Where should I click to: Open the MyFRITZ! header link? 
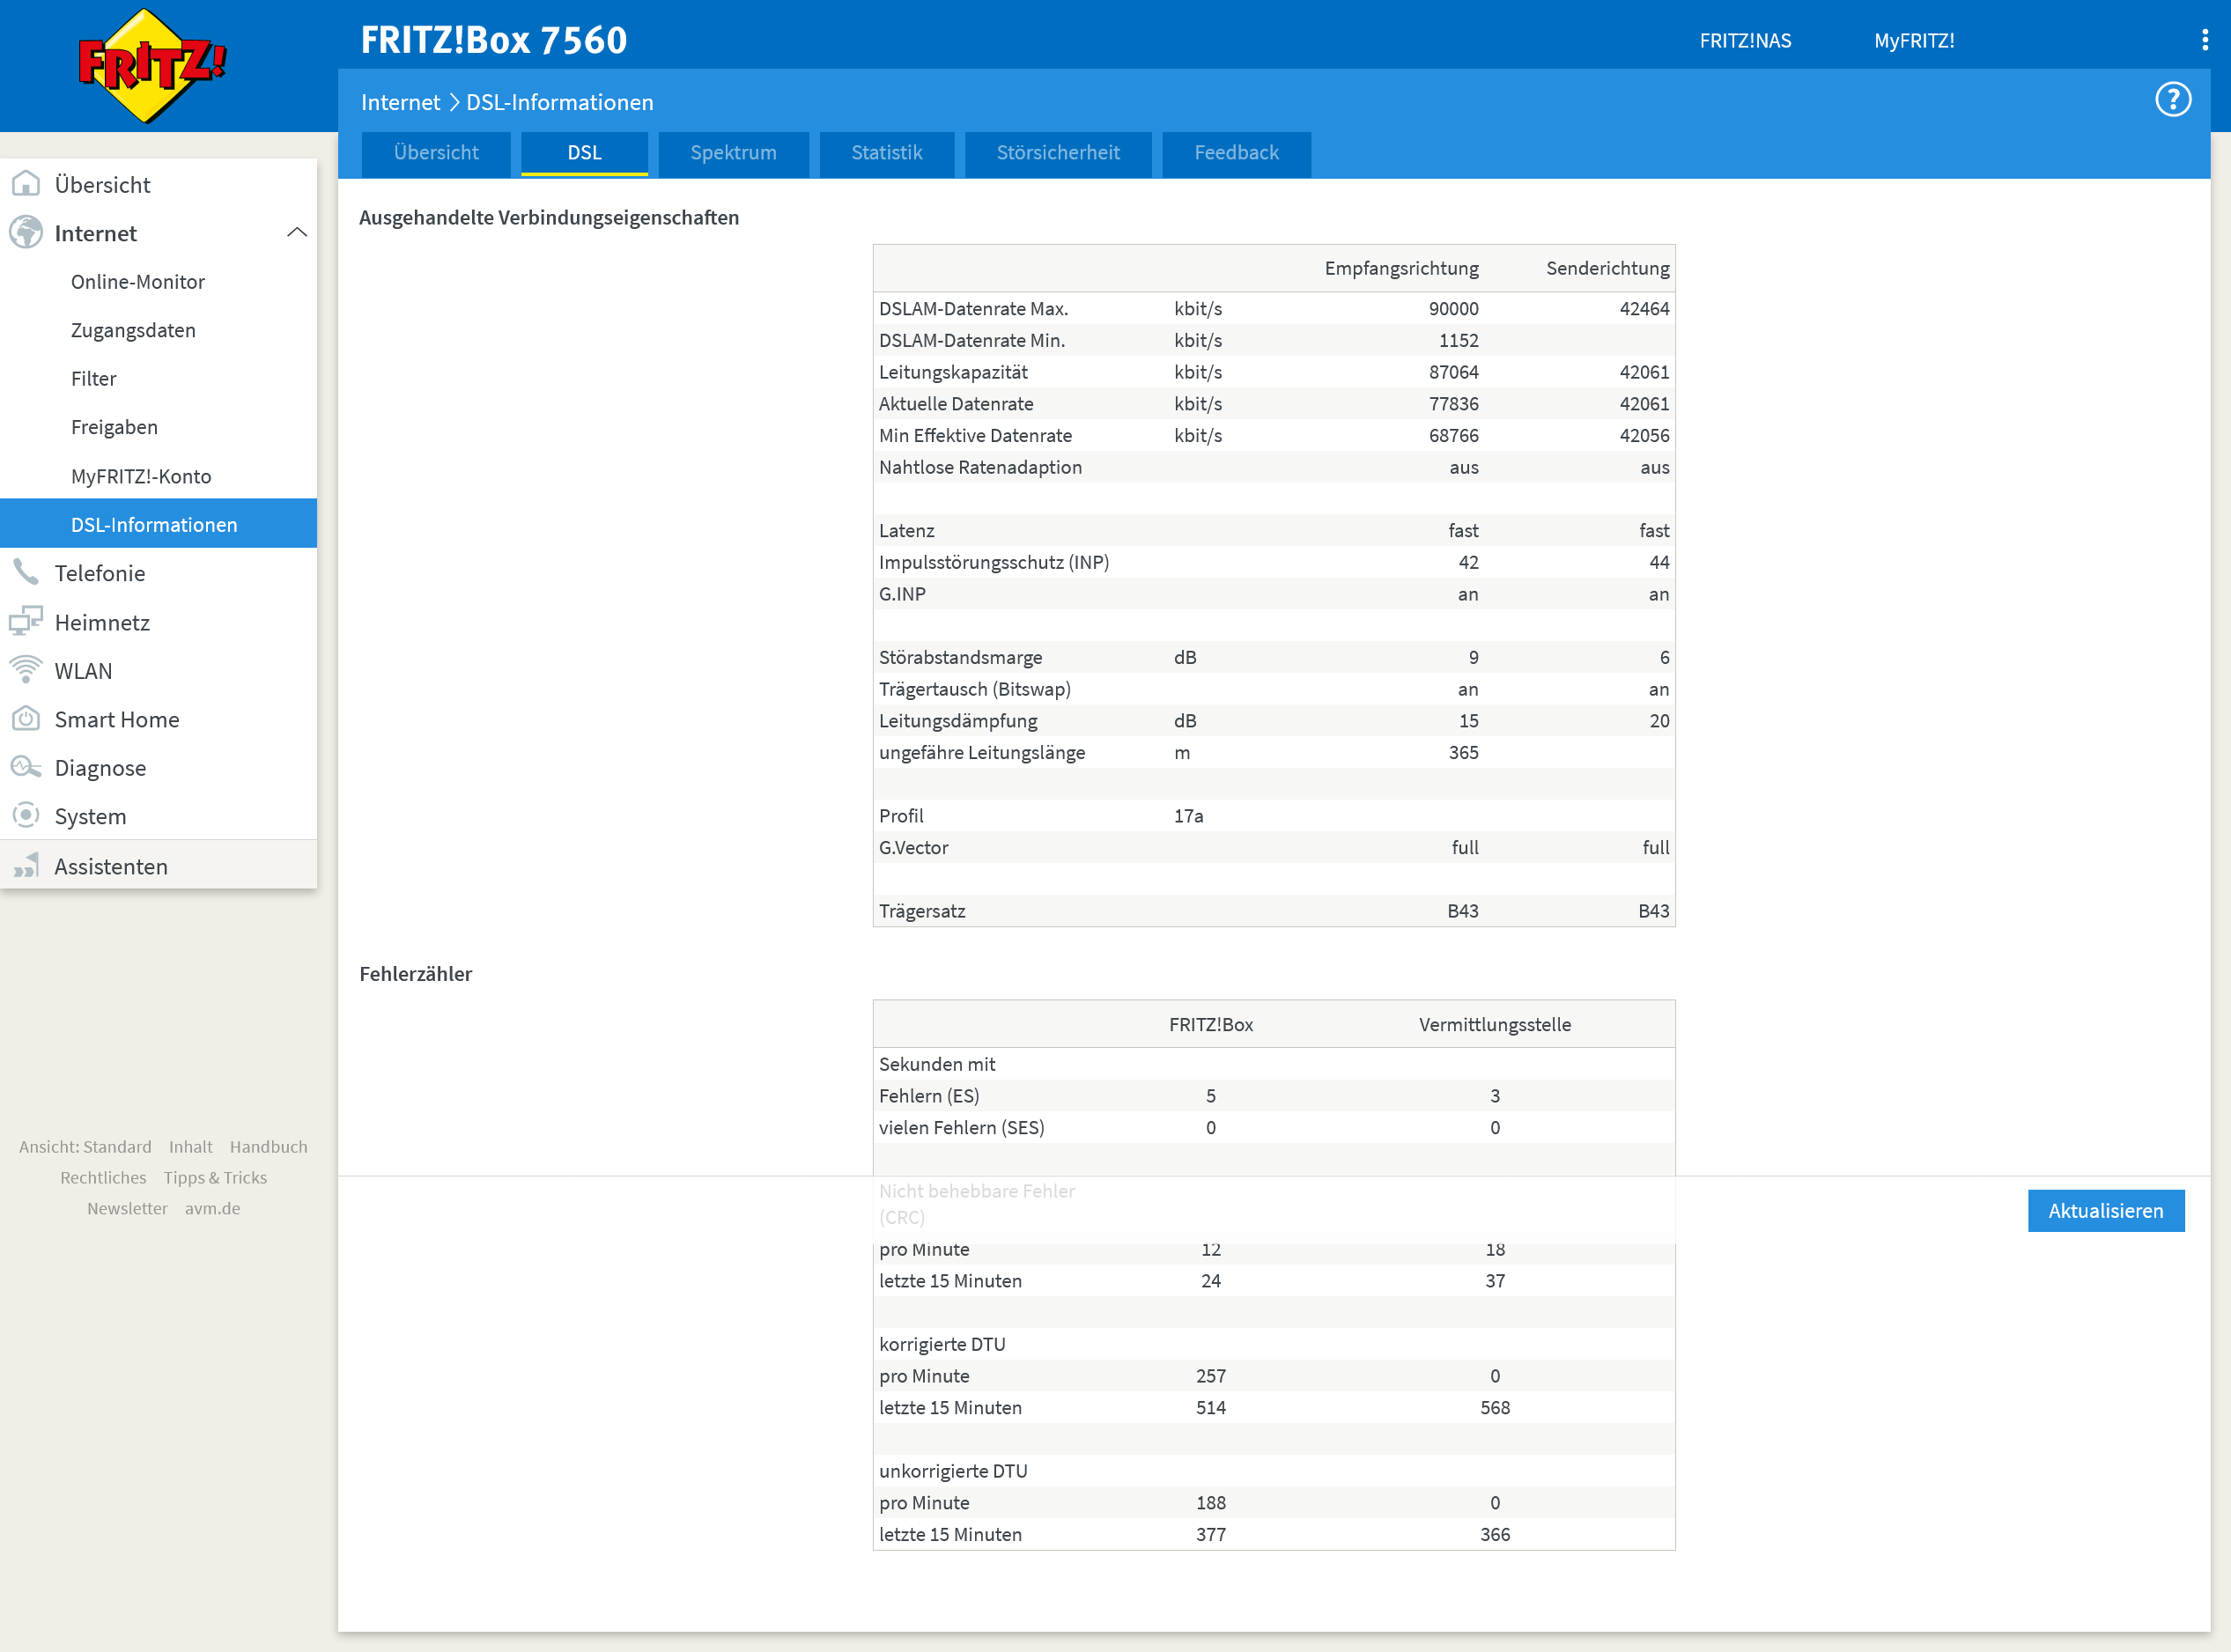click(1913, 41)
